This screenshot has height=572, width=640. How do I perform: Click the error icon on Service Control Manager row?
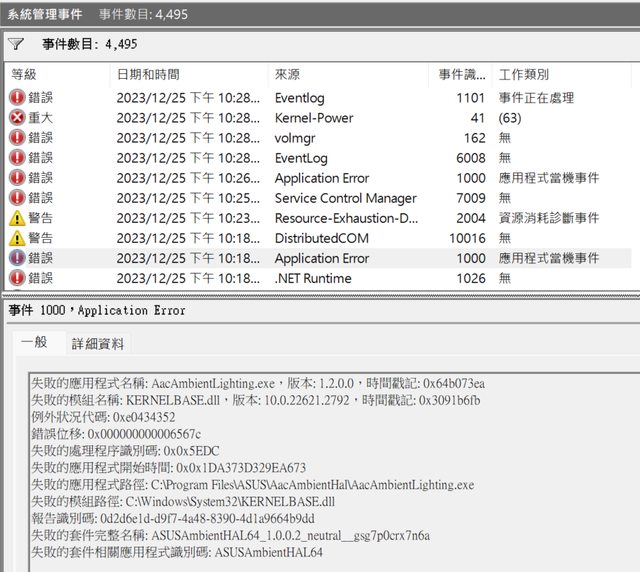click(x=17, y=198)
